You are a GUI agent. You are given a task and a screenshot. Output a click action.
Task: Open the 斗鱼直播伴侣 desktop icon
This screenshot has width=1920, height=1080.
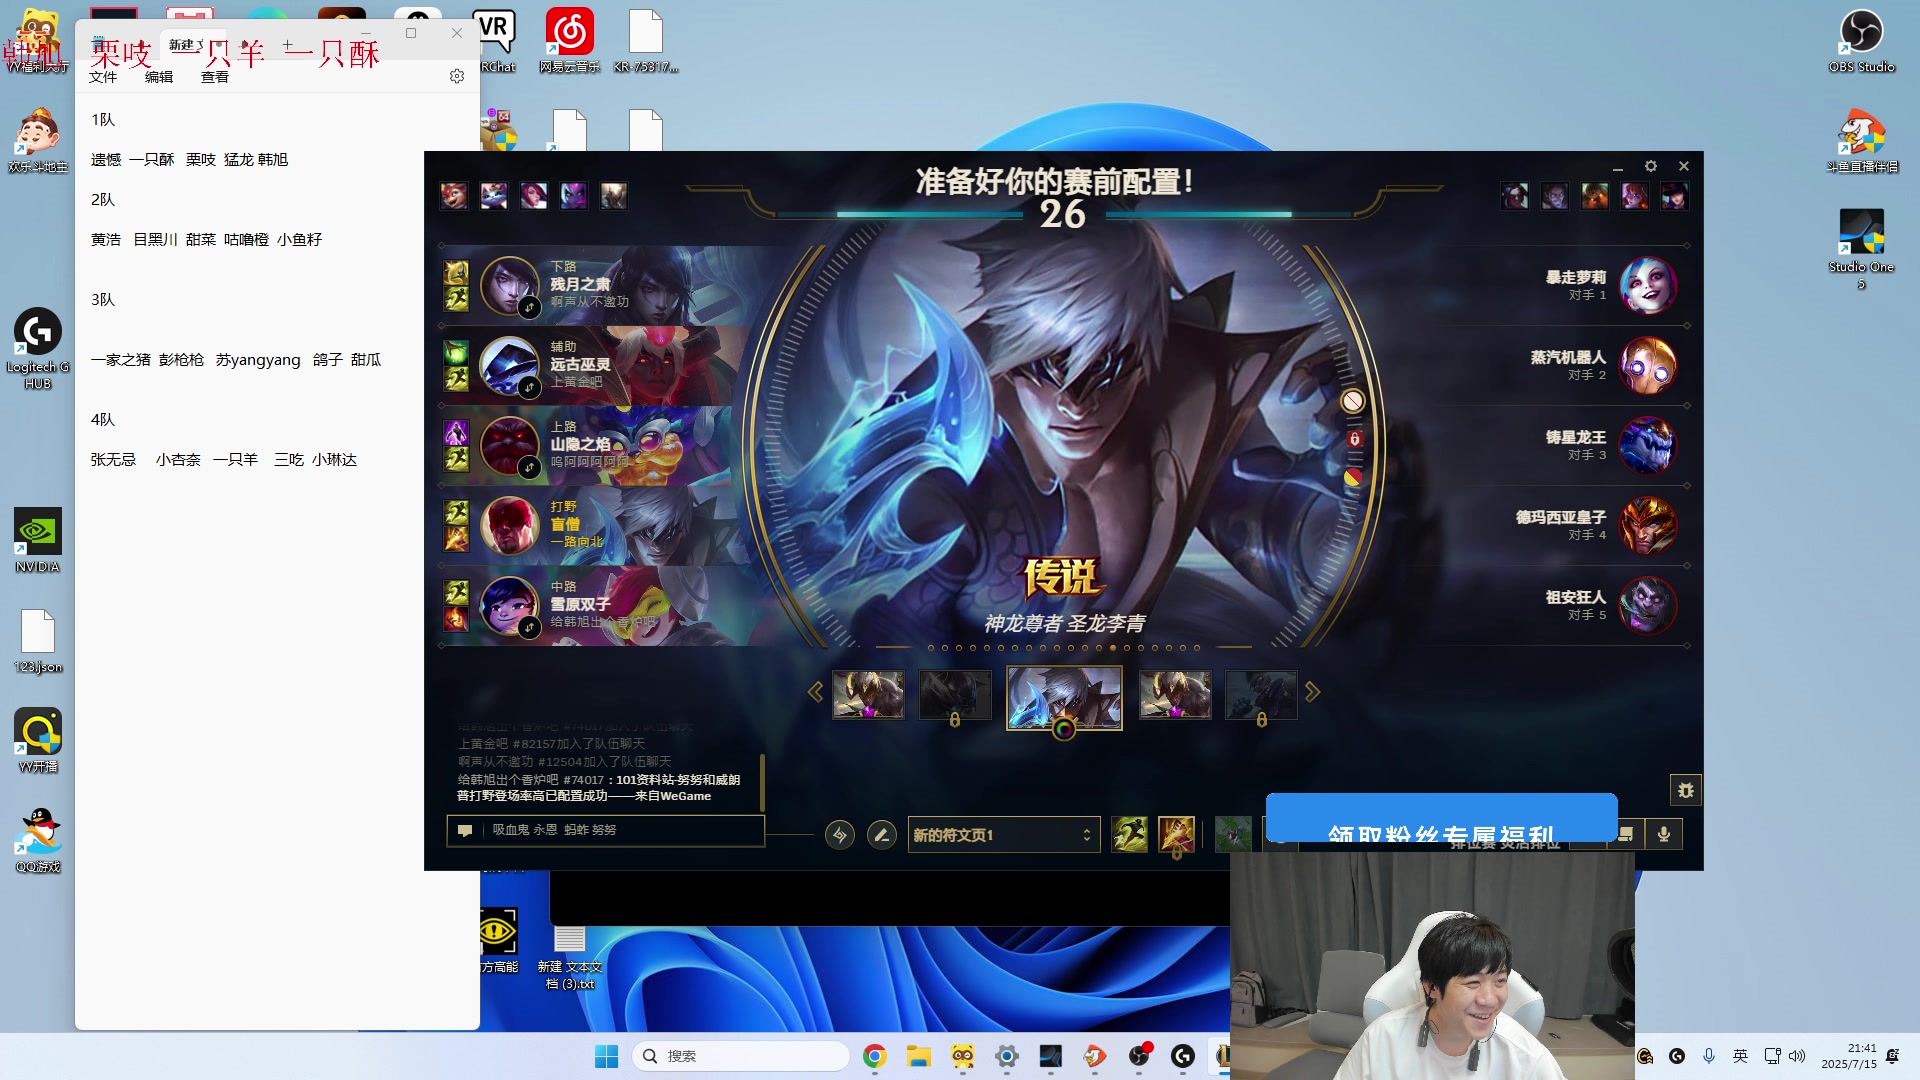click(x=1861, y=141)
